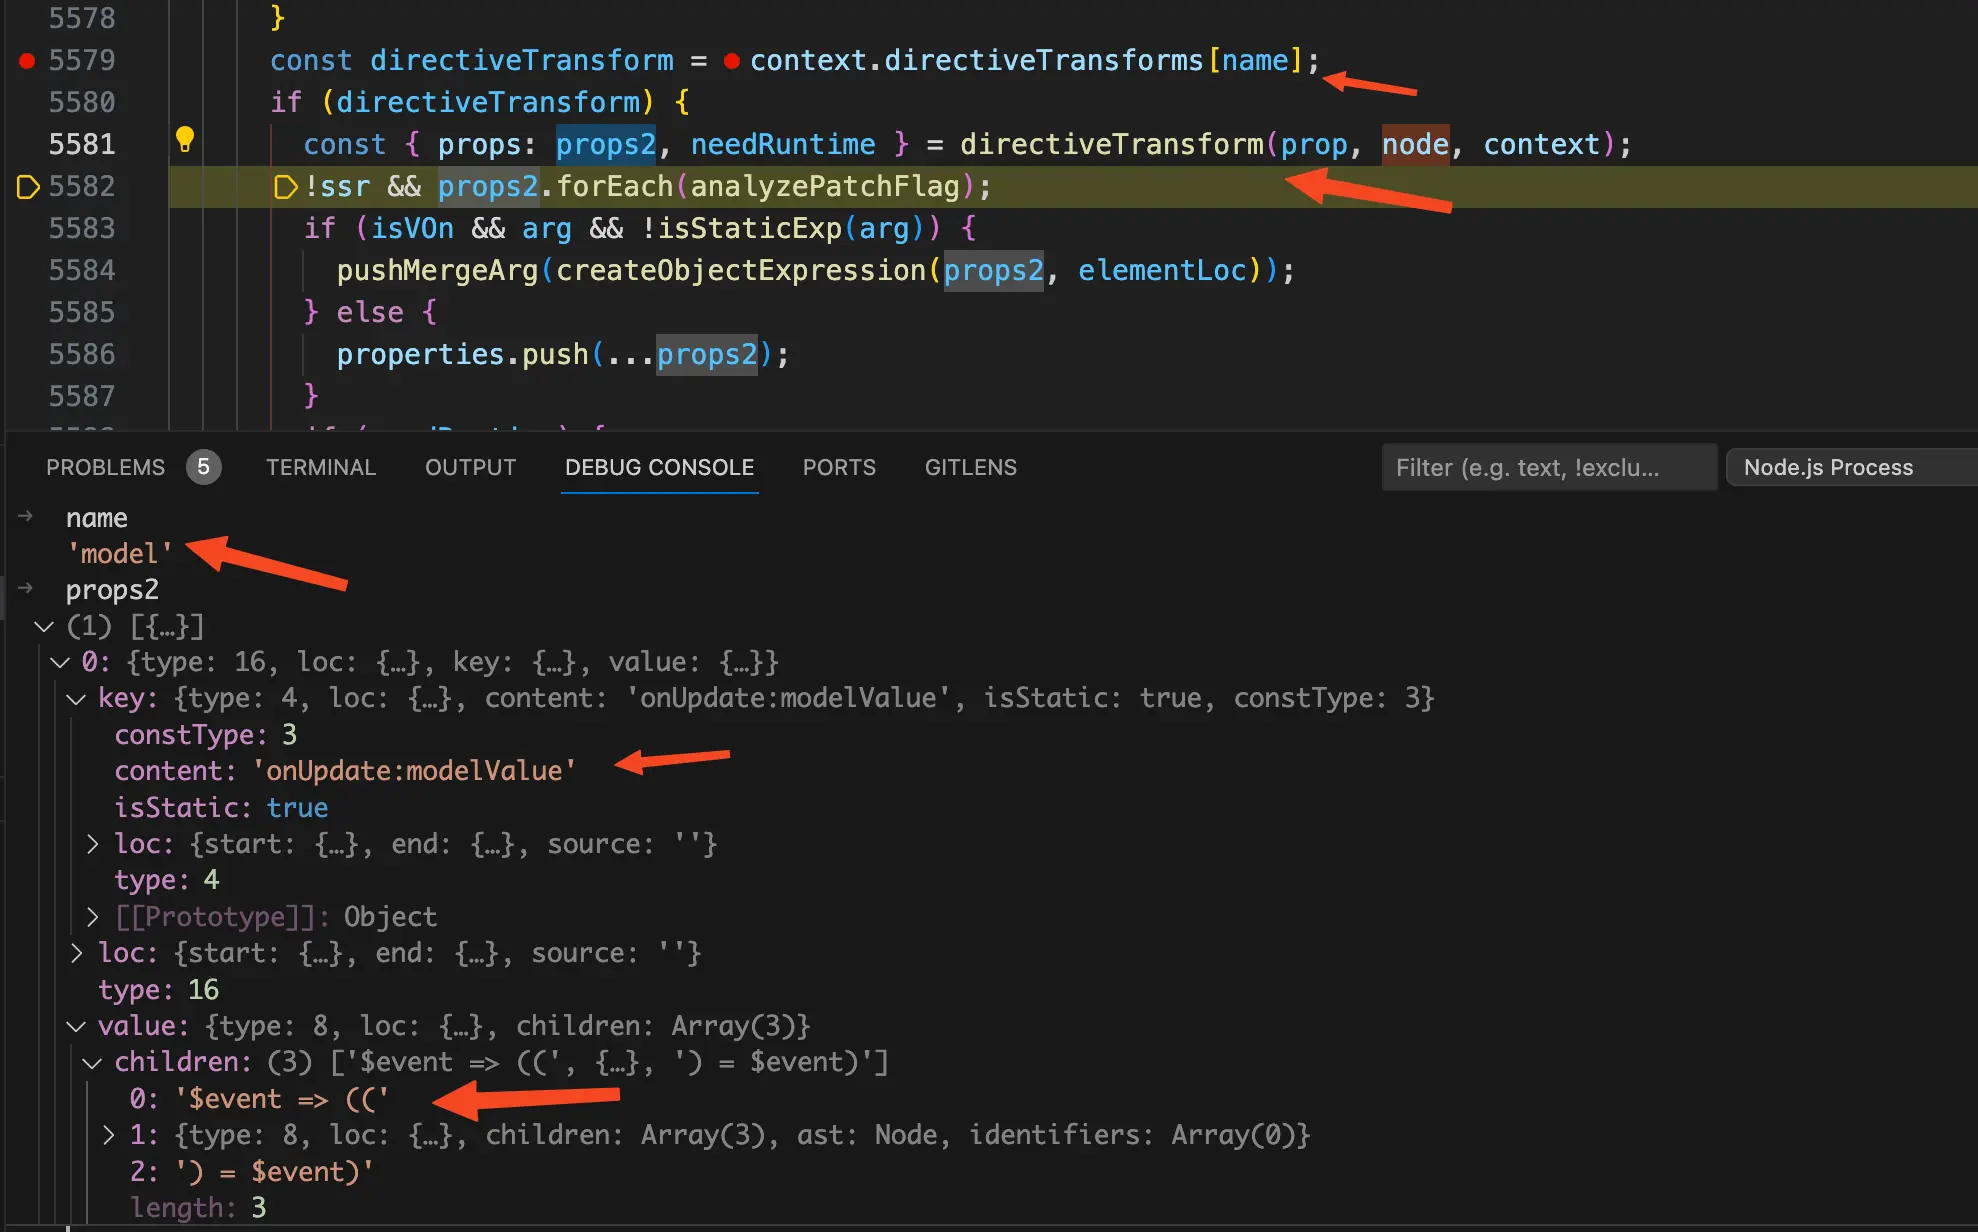1978x1232 pixels.
Task: Open the GITLENS tab
Action: [x=970, y=467]
